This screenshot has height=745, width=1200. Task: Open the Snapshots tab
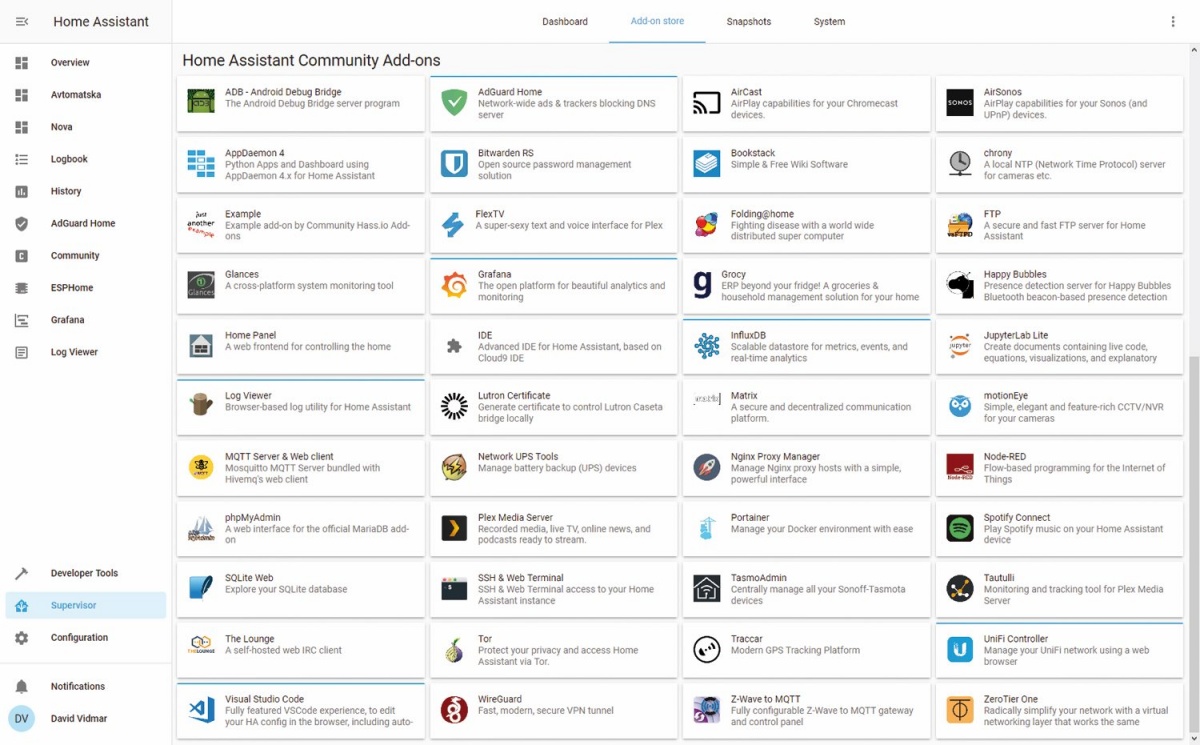click(x=749, y=21)
